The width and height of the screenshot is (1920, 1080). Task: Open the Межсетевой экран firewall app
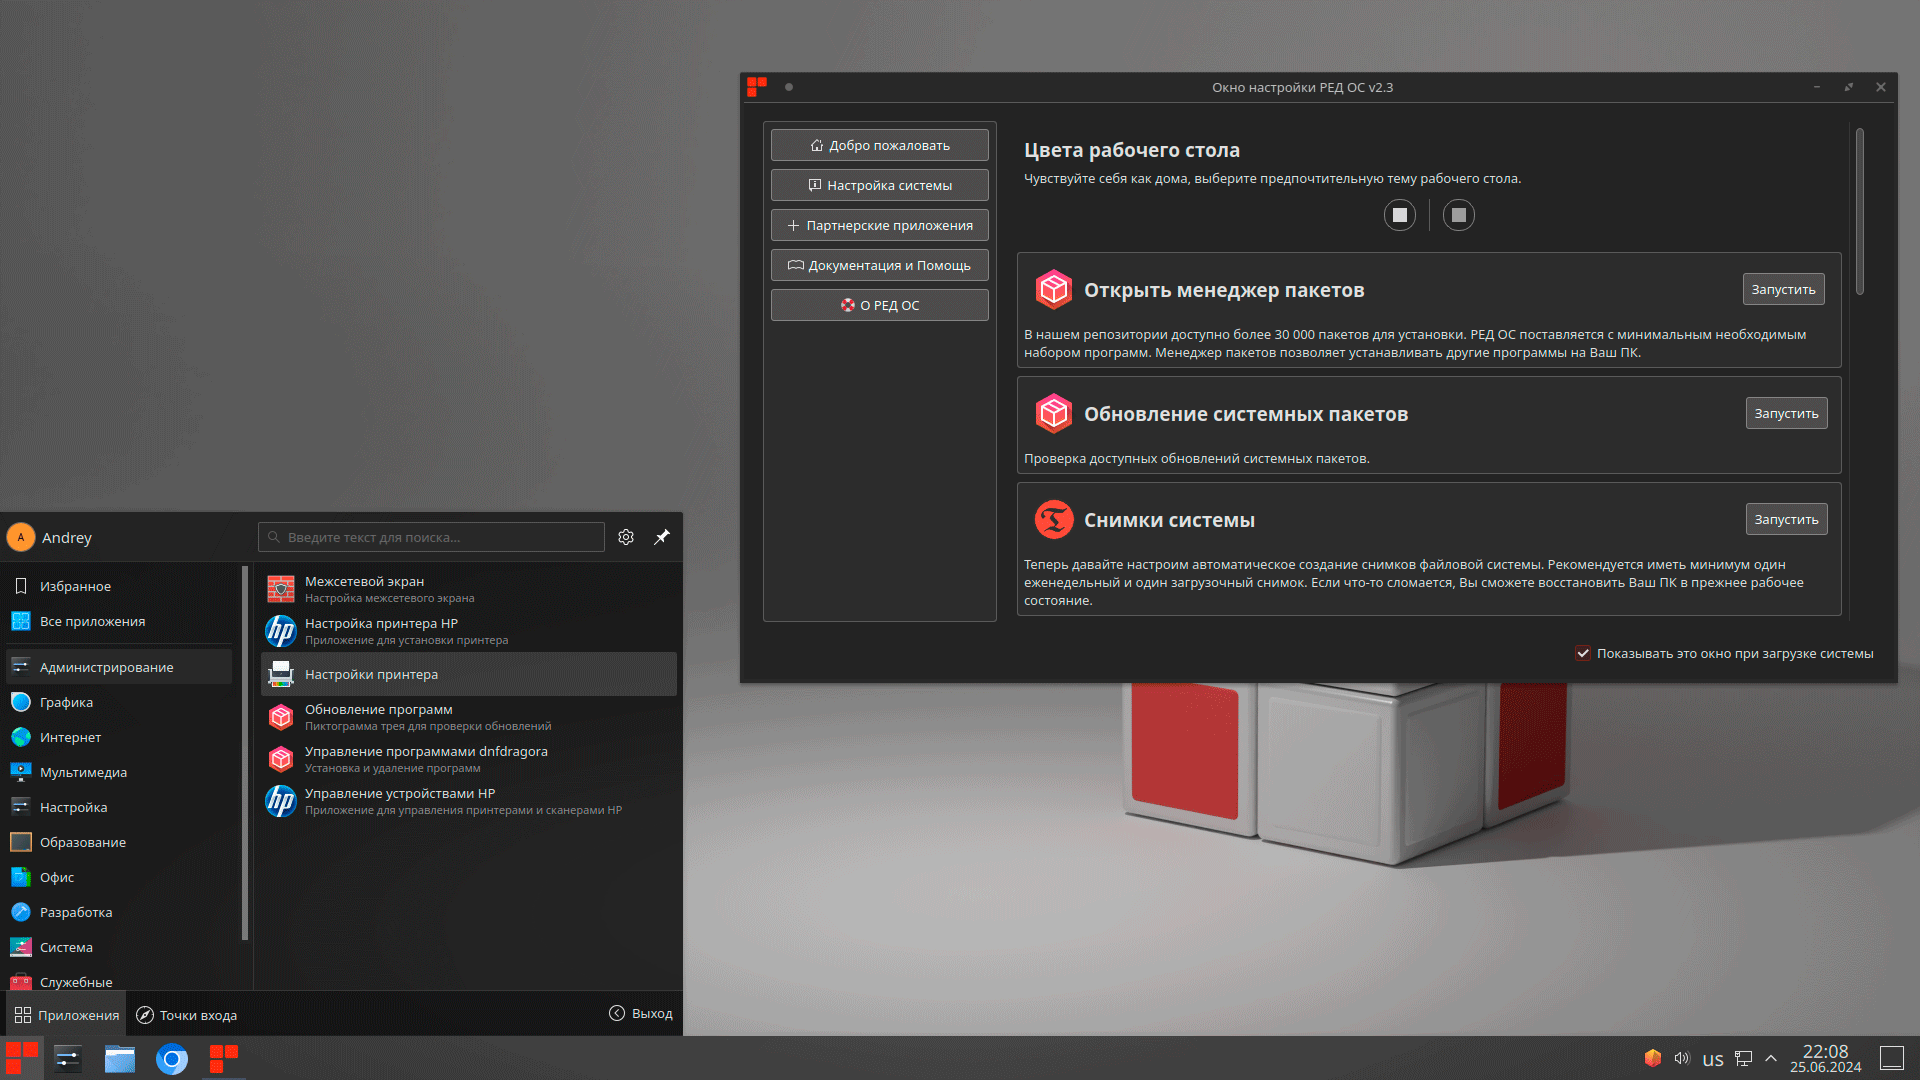[365, 589]
